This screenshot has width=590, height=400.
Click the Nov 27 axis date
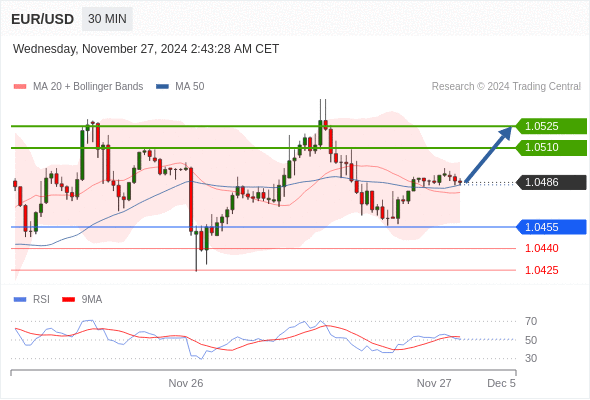pos(434,383)
